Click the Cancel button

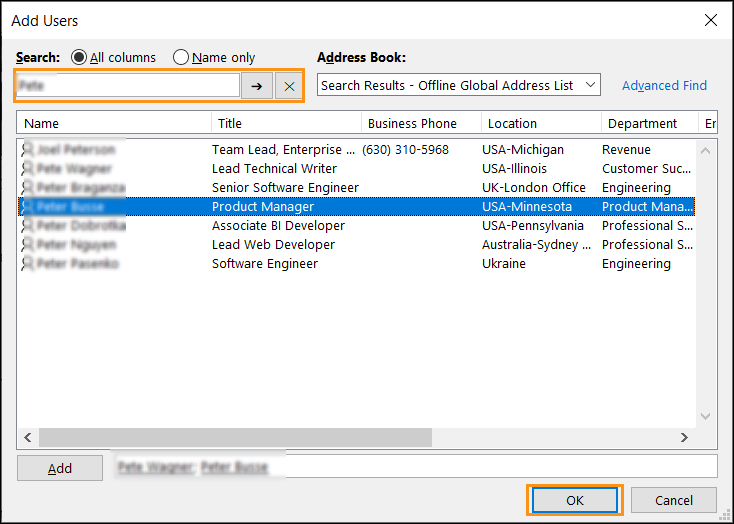674,500
